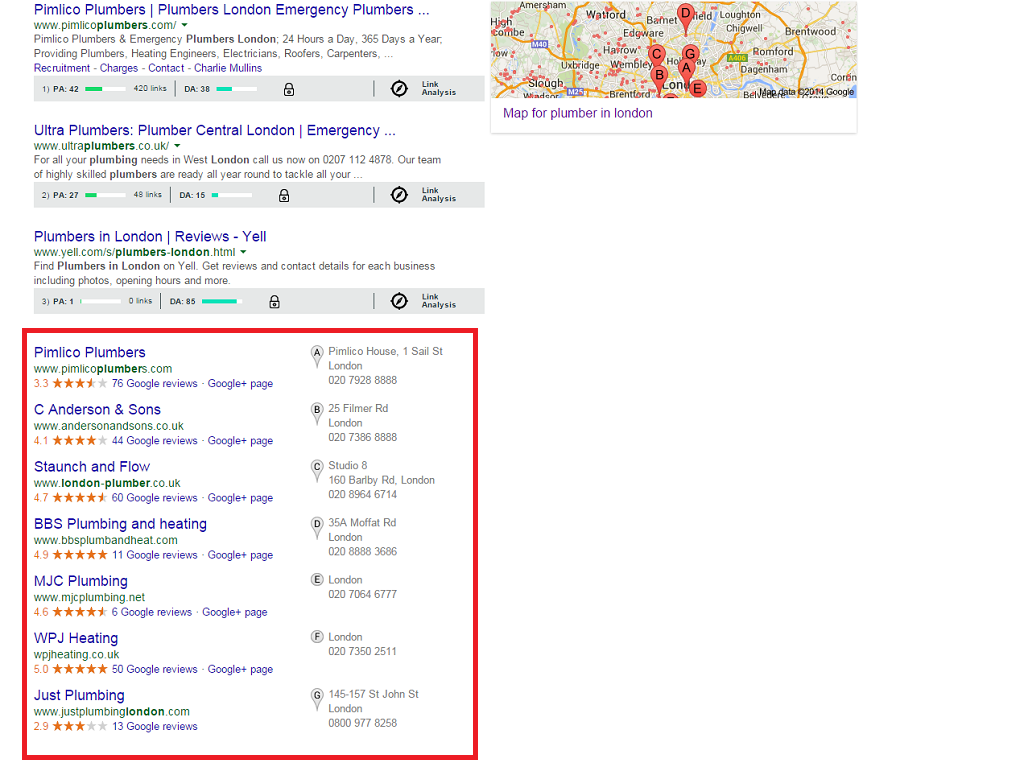The image size is (1024, 776).
Task: Open the Just Plumbing listing
Action: coord(79,695)
